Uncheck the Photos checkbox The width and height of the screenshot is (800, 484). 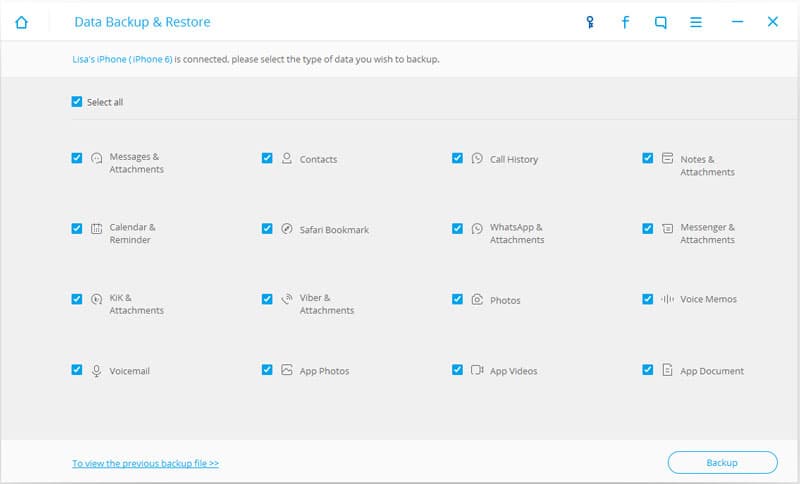point(457,299)
